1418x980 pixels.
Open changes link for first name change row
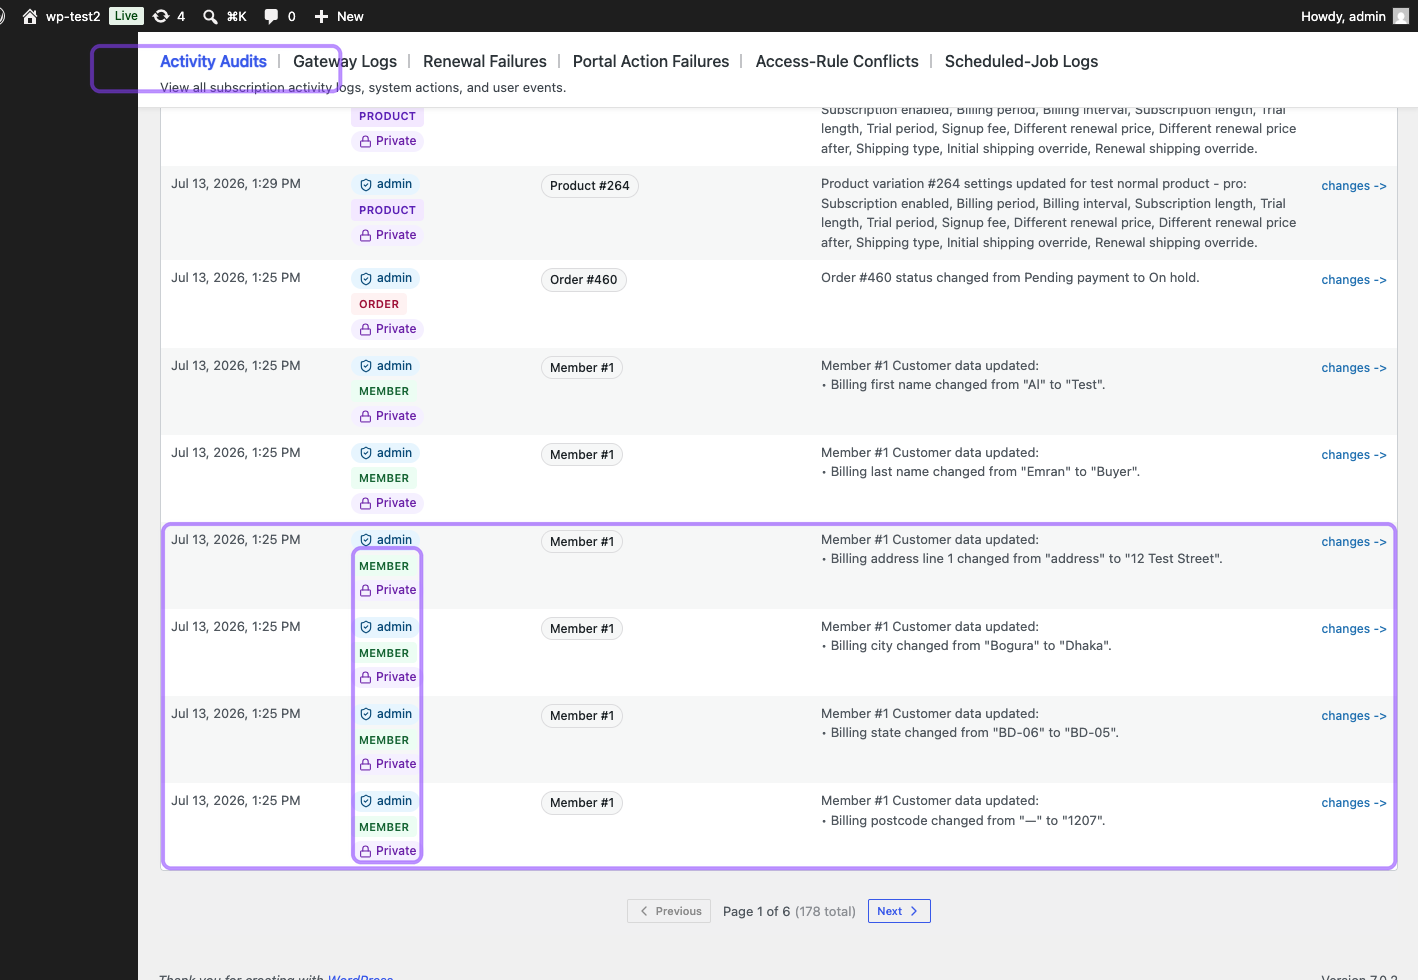point(1354,368)
